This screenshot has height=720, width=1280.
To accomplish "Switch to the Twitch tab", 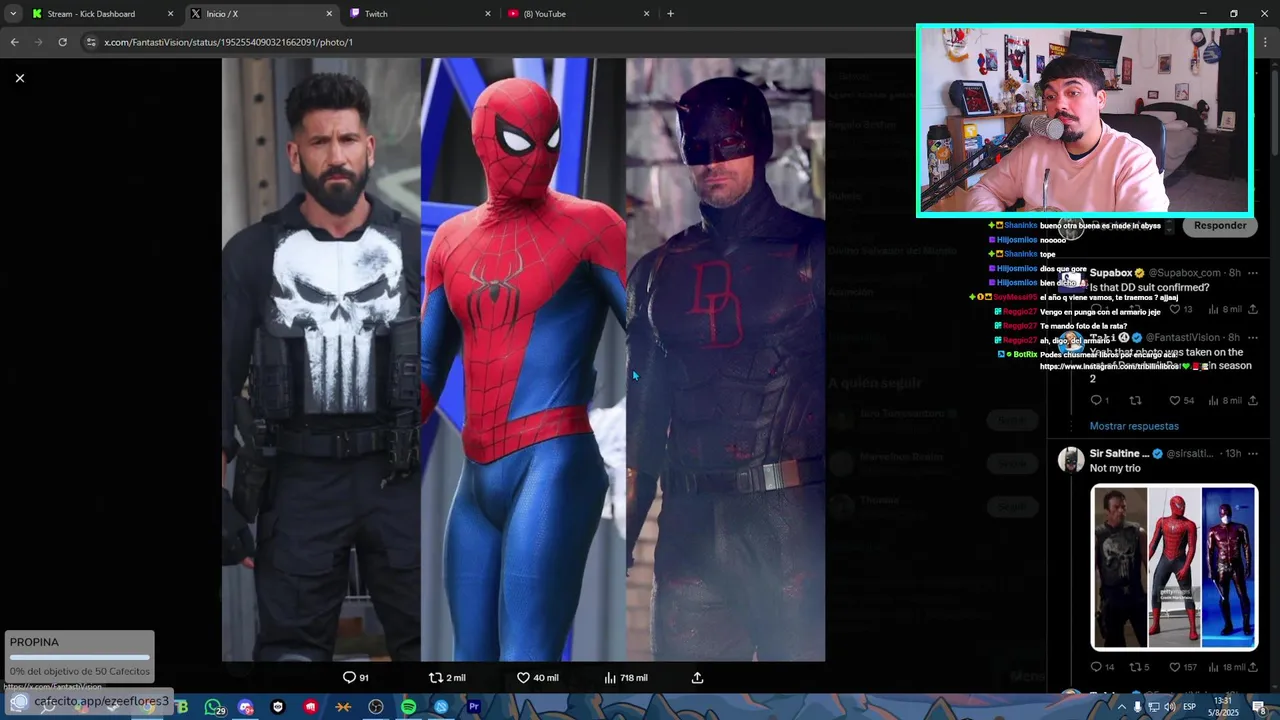I will pos(420,14).
